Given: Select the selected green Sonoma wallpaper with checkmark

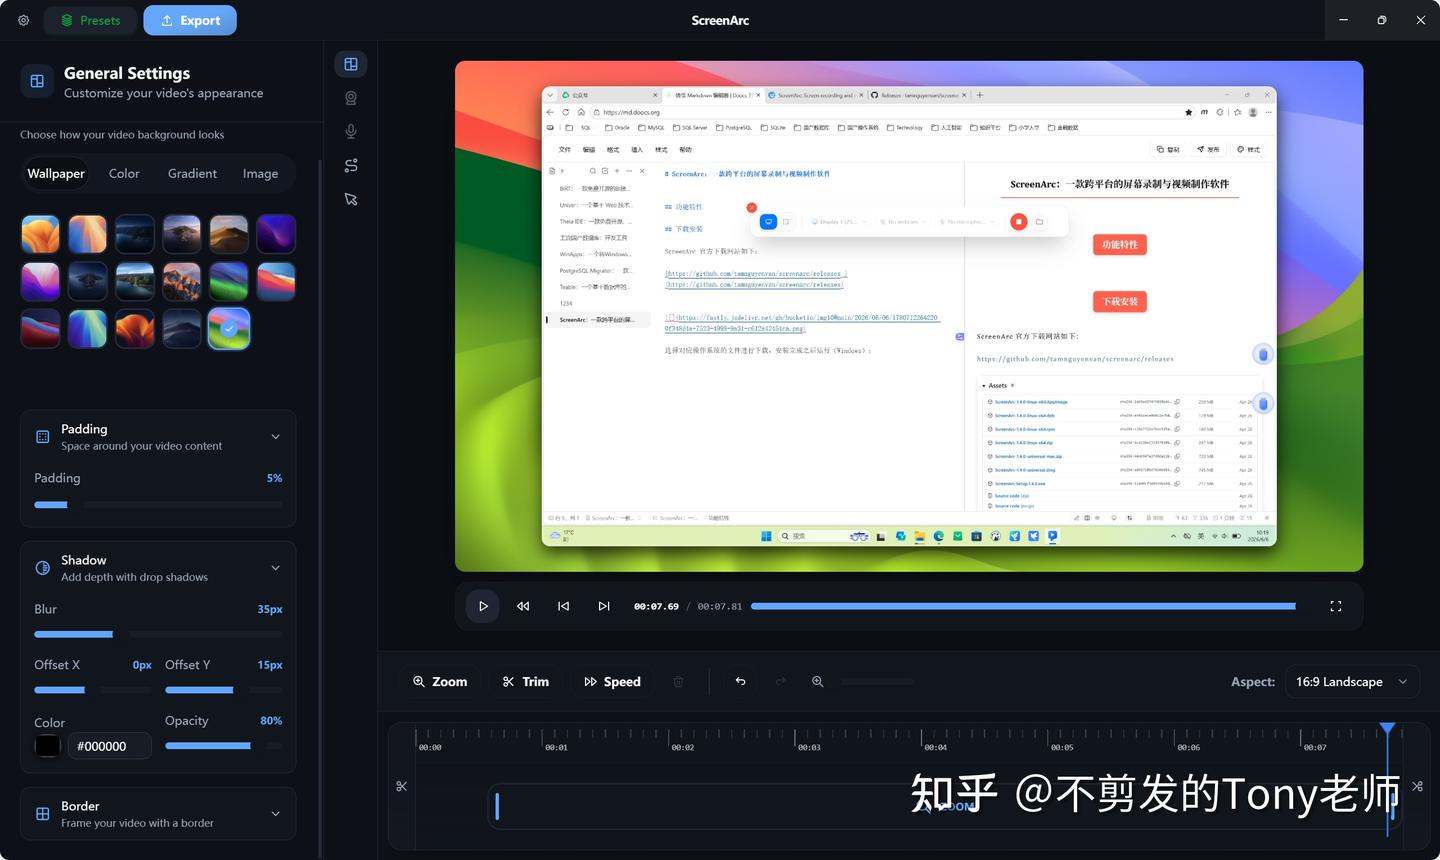Looking at the screenshot, I should click(229, 329).
